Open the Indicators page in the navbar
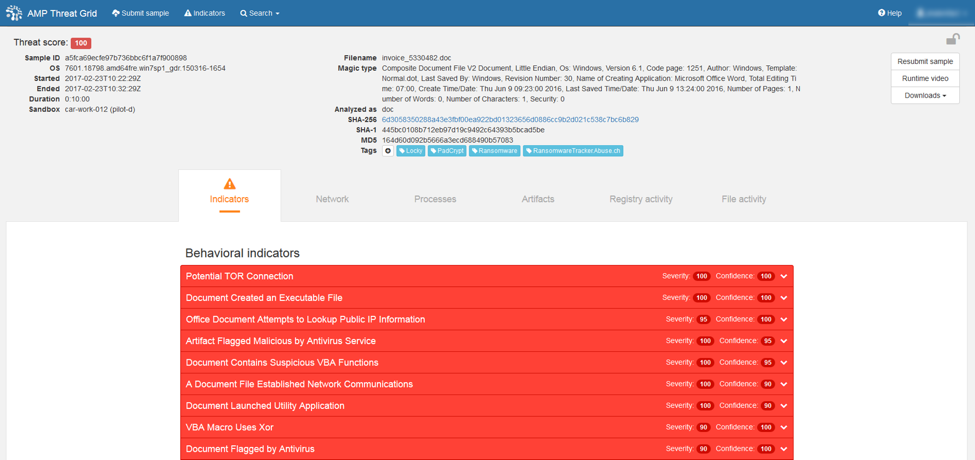Screen dimensions: 975x460 pyautogui.click(x=205, y=13)
